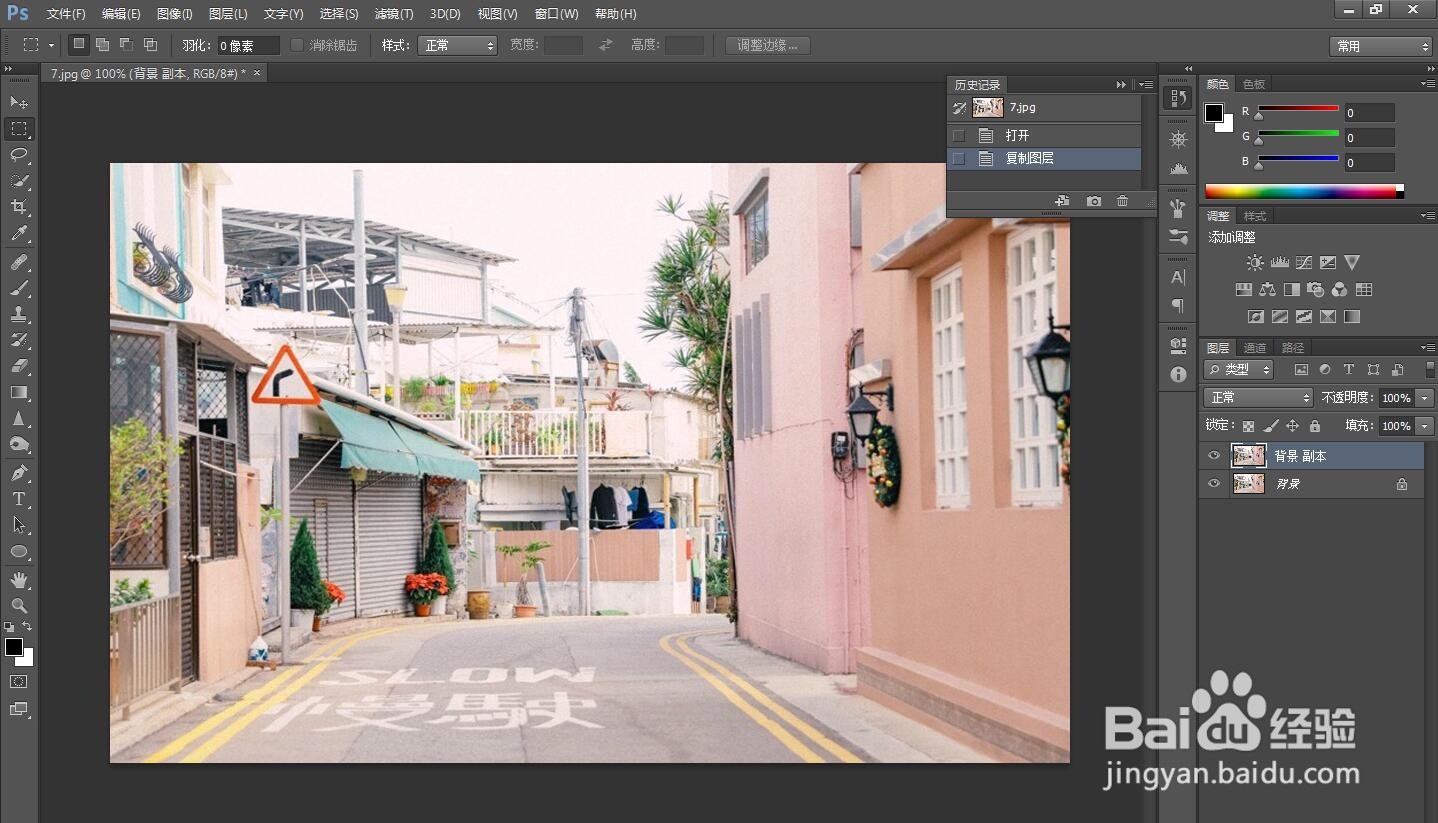Lock layer position
This screenshot has height=823, width=1438.
[x=1292, y=426]
